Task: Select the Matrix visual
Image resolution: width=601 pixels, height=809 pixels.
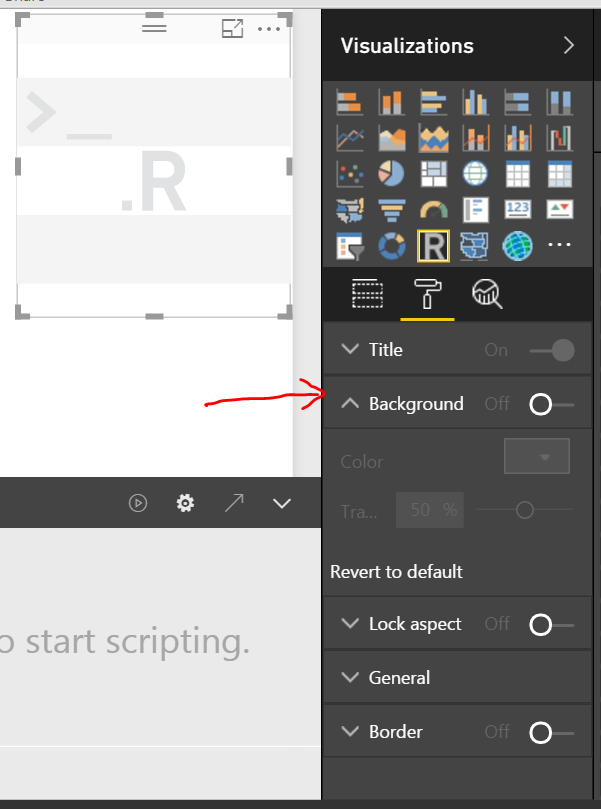Action: point(560,174)
